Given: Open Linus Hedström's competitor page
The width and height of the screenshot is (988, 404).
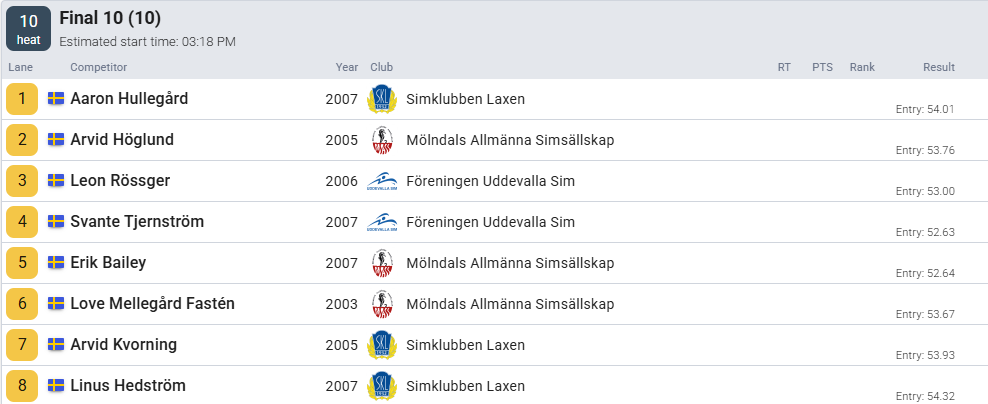Looking at the screenshot, I should click(128, 386).
